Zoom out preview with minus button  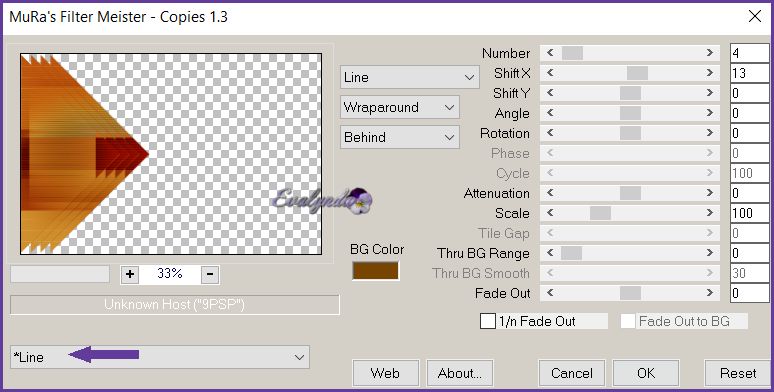point(210,274)
